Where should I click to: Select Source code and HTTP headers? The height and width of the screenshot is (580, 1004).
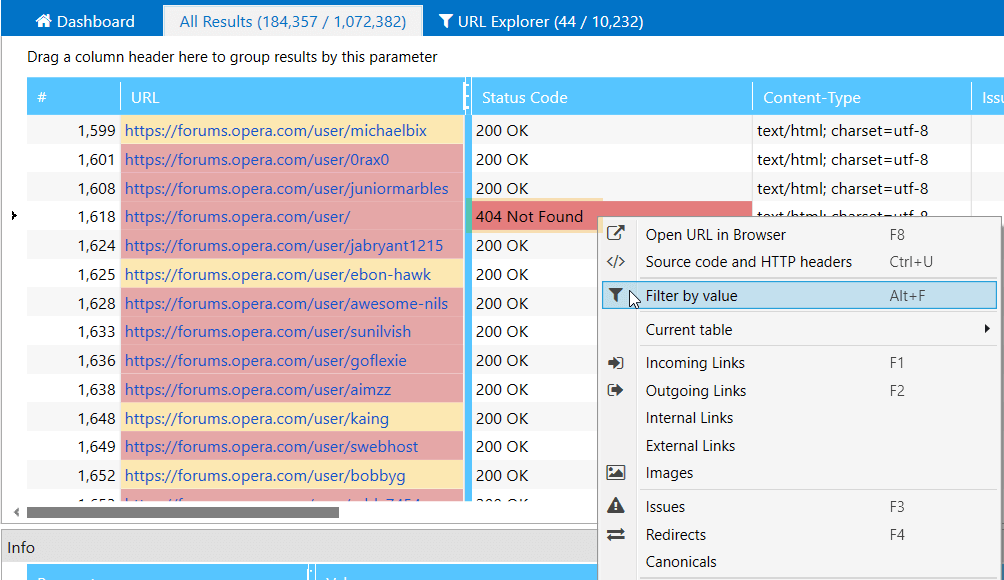pyautogui.click(x=798, y=262)
